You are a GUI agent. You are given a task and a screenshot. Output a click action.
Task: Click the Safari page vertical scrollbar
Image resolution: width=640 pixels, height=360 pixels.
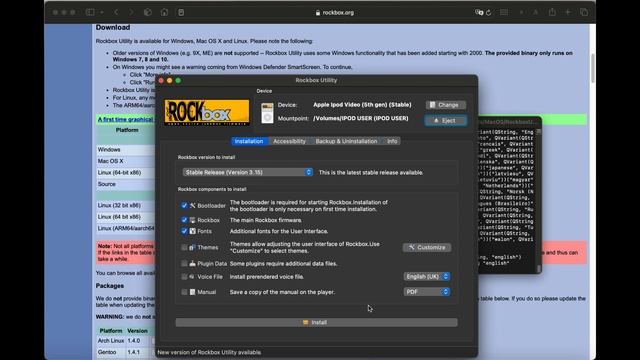(592, 67)
